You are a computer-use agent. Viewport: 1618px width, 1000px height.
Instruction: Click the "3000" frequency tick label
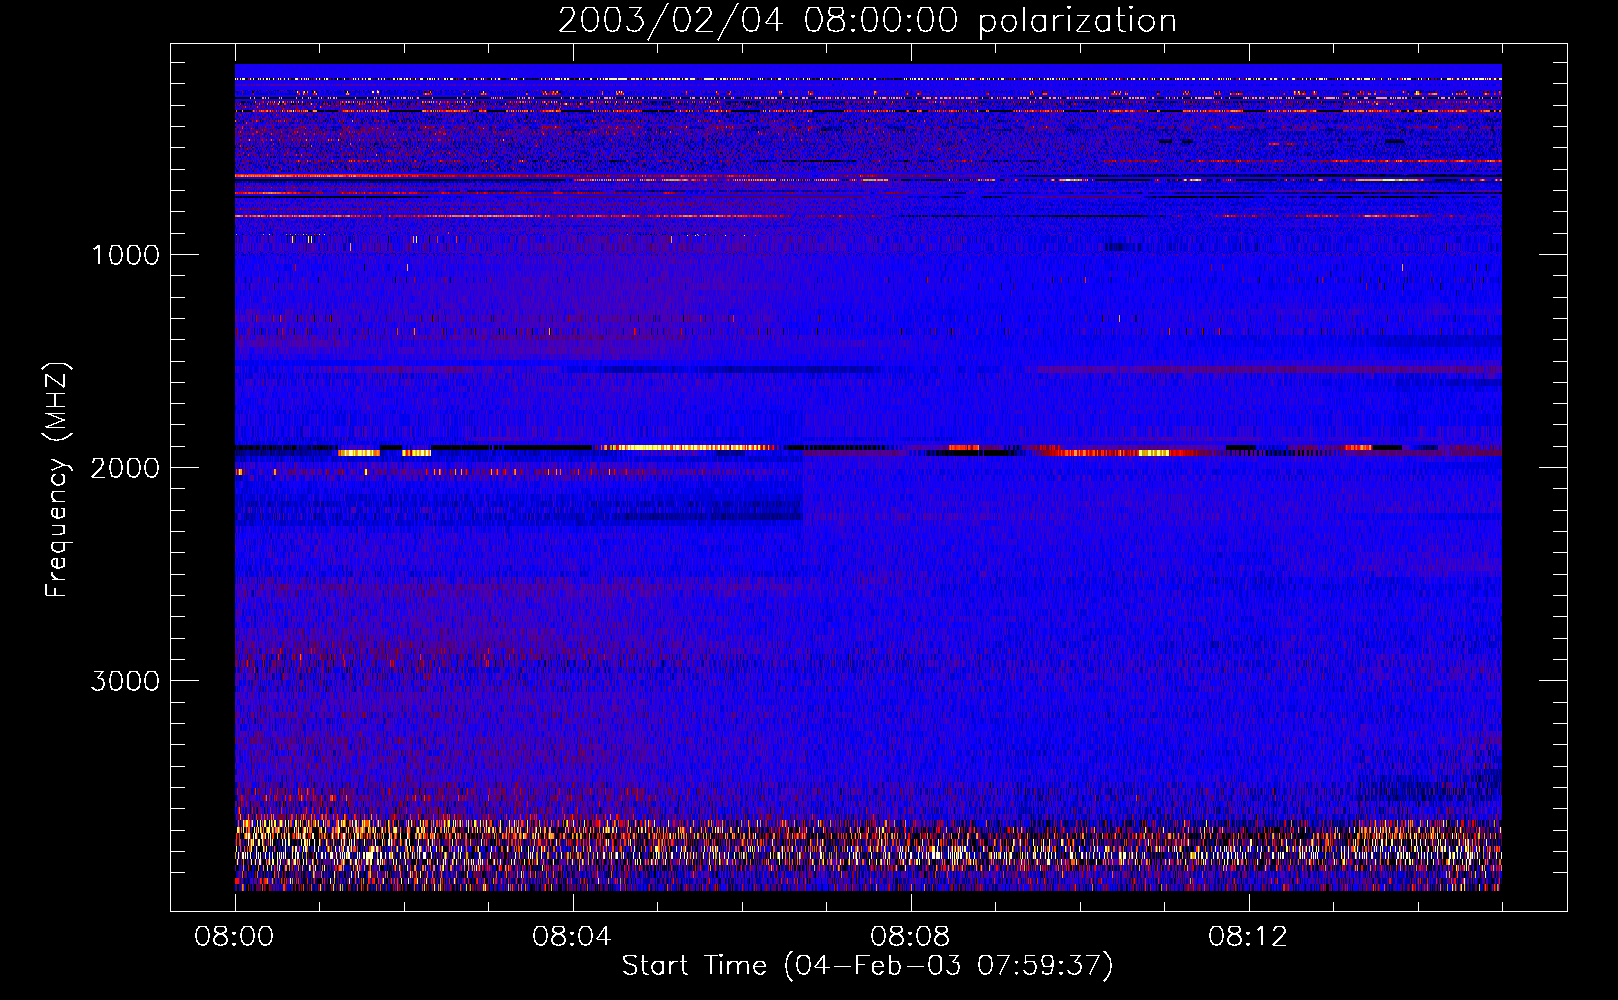(x=125, y=681)
